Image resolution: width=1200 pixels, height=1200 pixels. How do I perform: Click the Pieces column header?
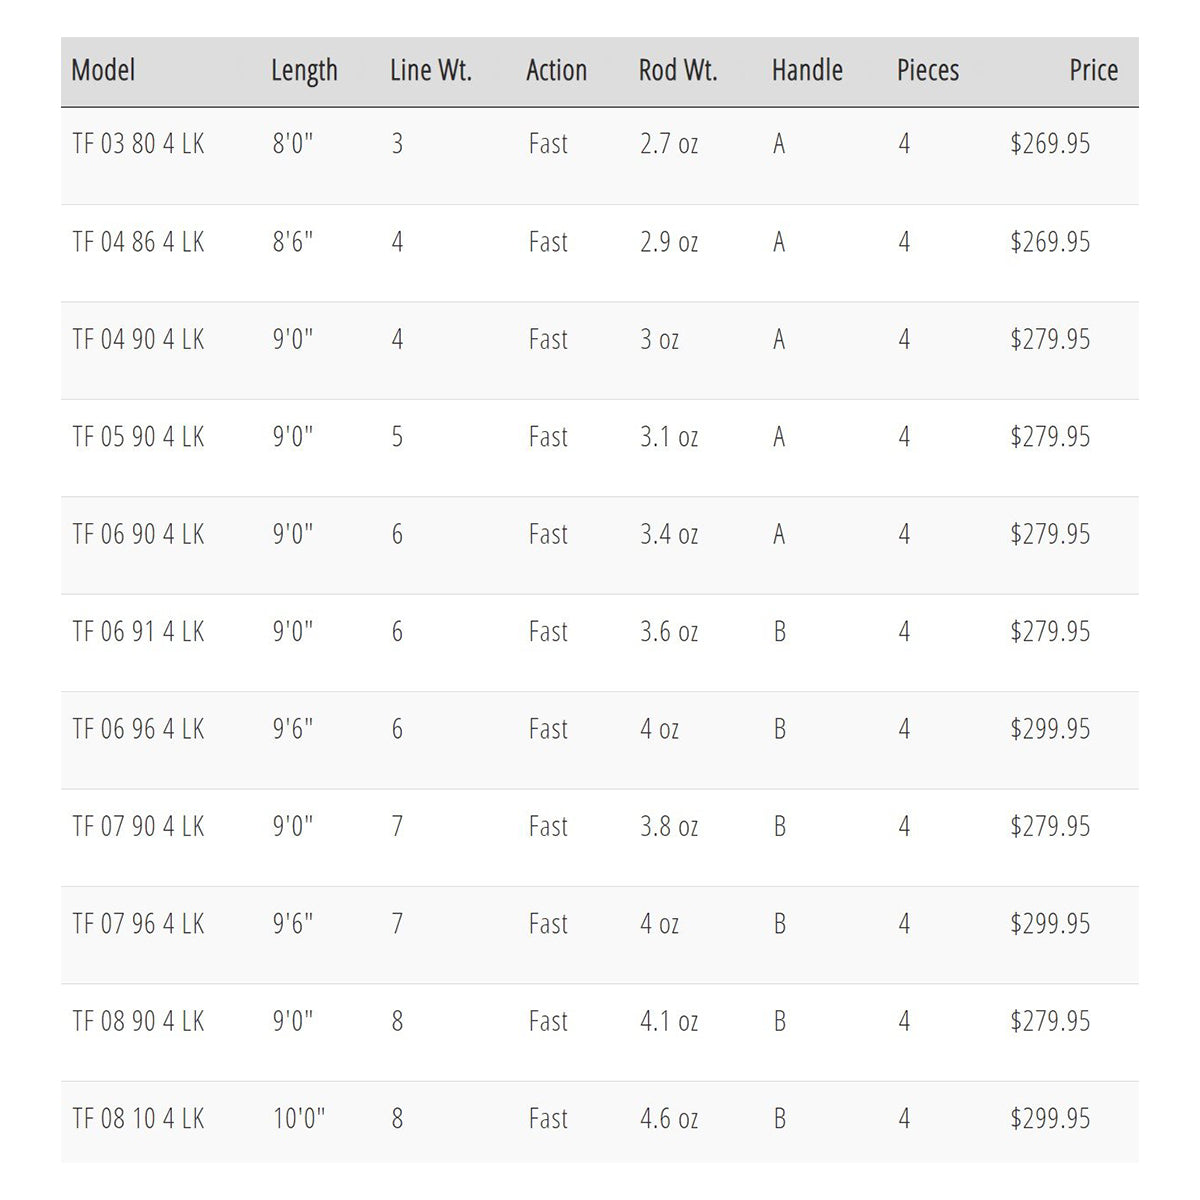coord(927,70)
